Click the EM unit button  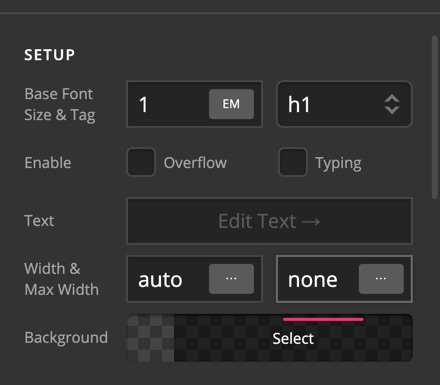(231, 104)
